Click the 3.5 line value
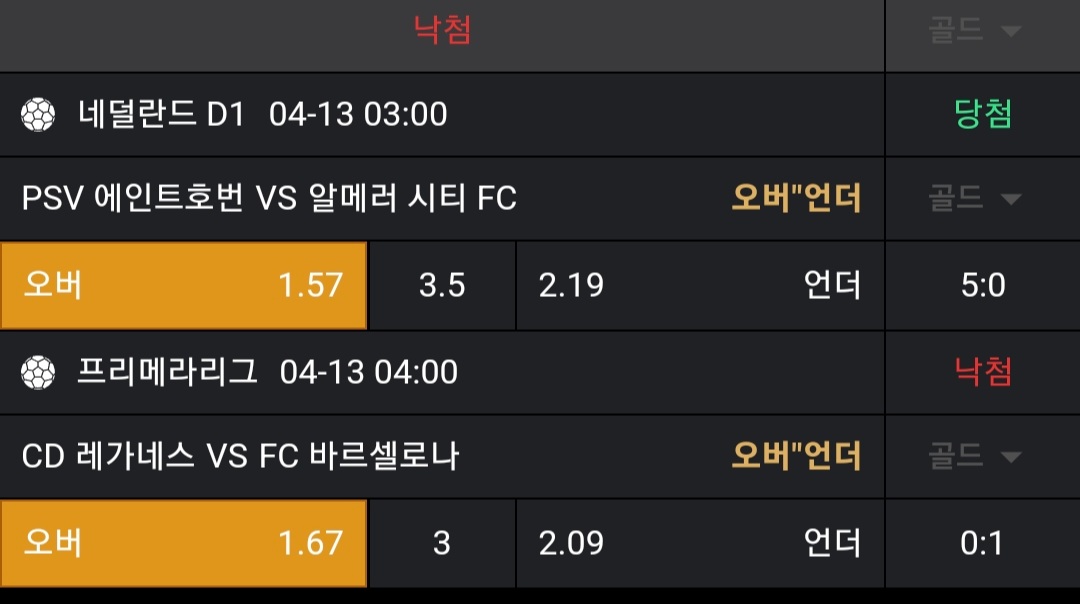Image resolution: width=1080 pixels, height=604 pixels. coord(442,286)
